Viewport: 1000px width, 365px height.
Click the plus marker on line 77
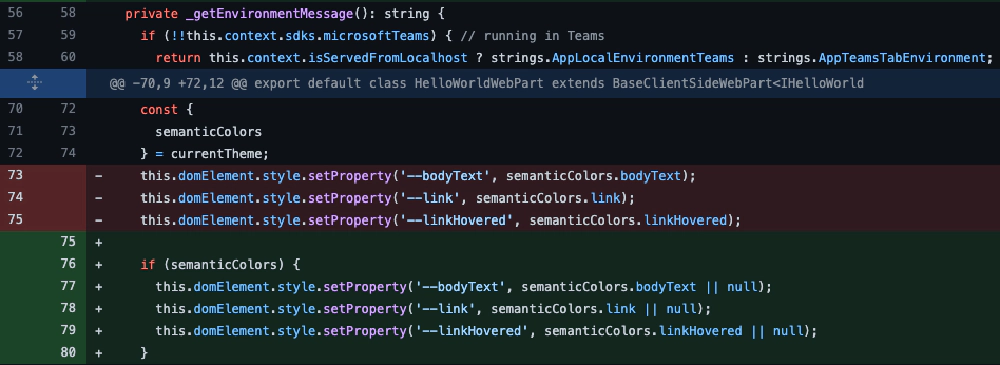[98, 287]
